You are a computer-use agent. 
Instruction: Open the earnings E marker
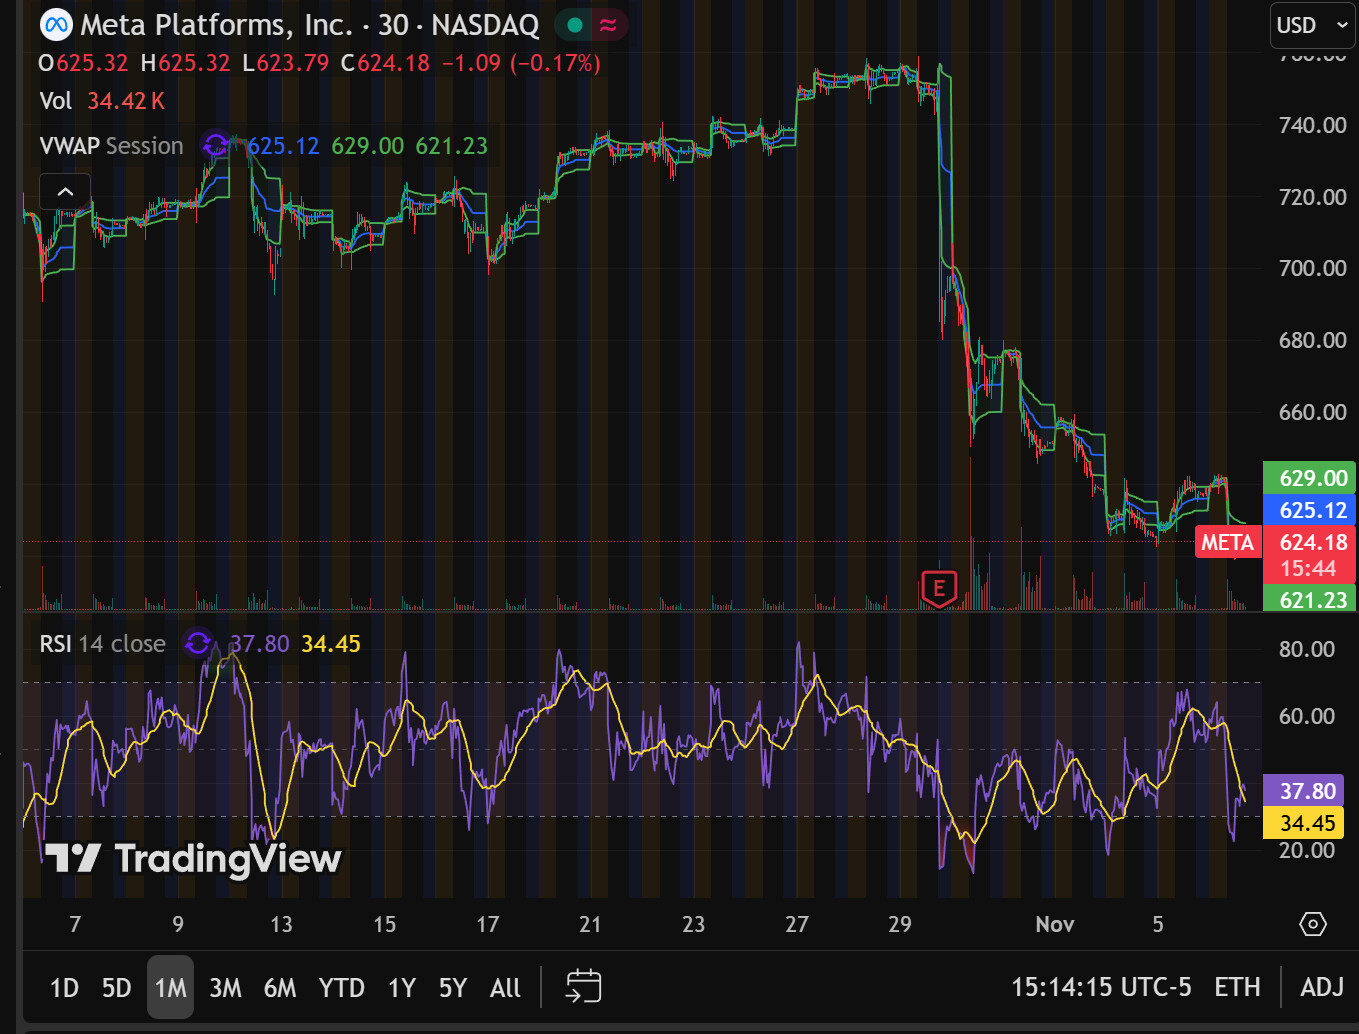coord(938,588)
